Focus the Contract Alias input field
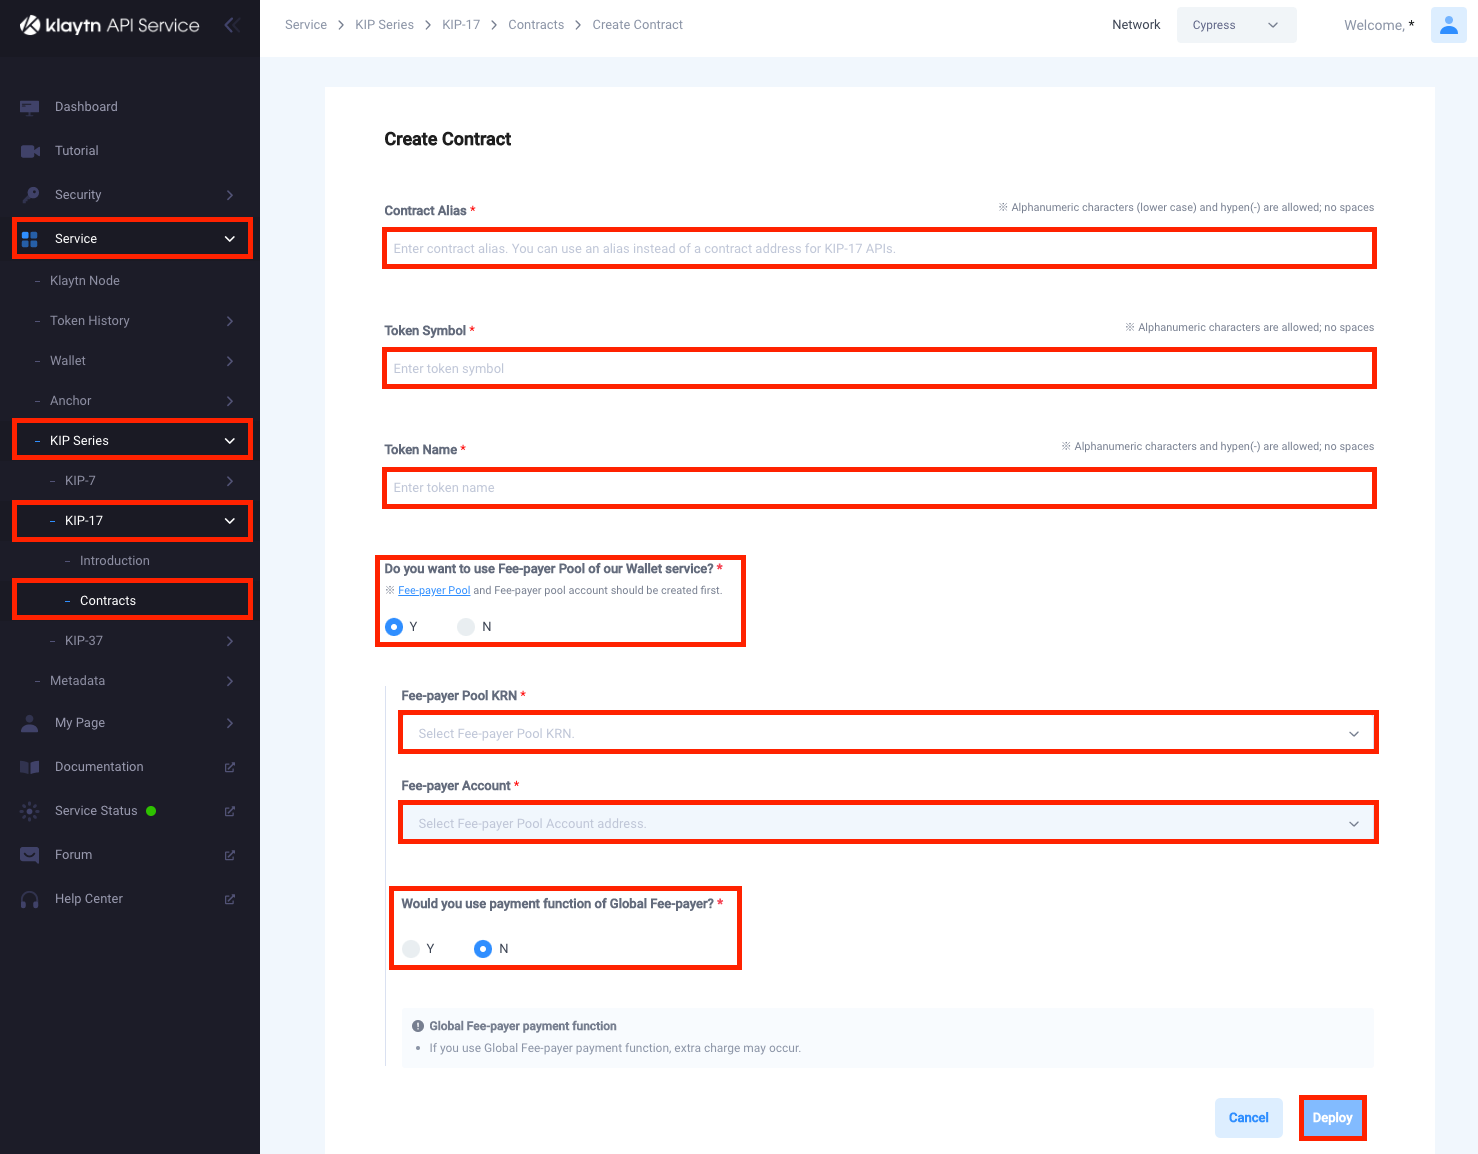1478x1154 pixels. pyautogui.click(x=880, y=248)
